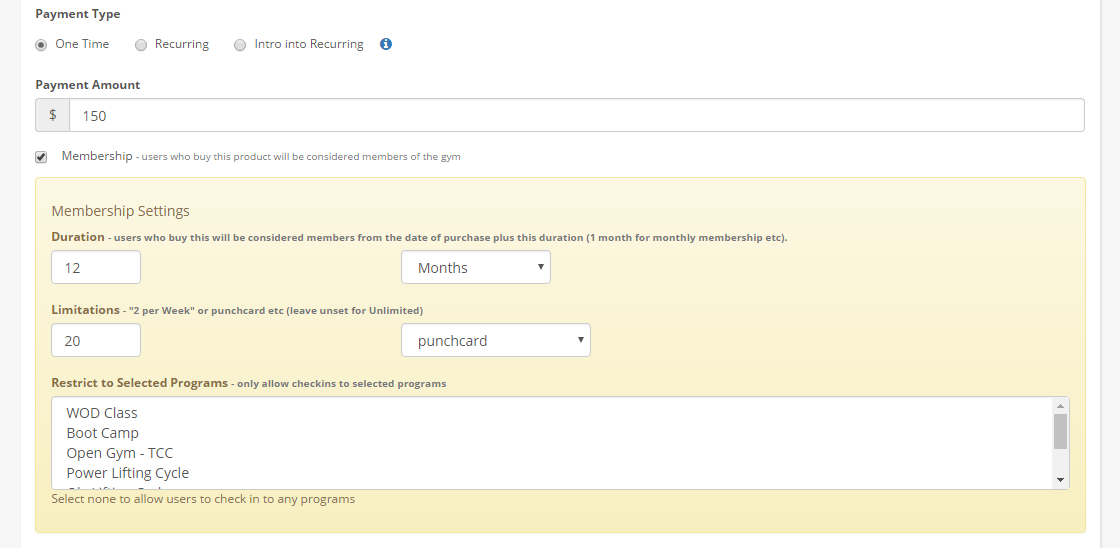Click the blue info icon beside Intro into Recurring

(x=386, y=44)
